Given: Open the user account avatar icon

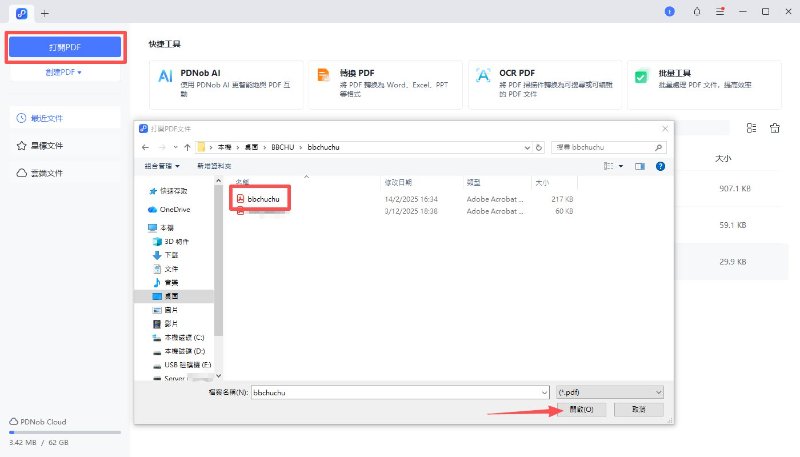Looking at the screenshot, I should tap(669, 11).
